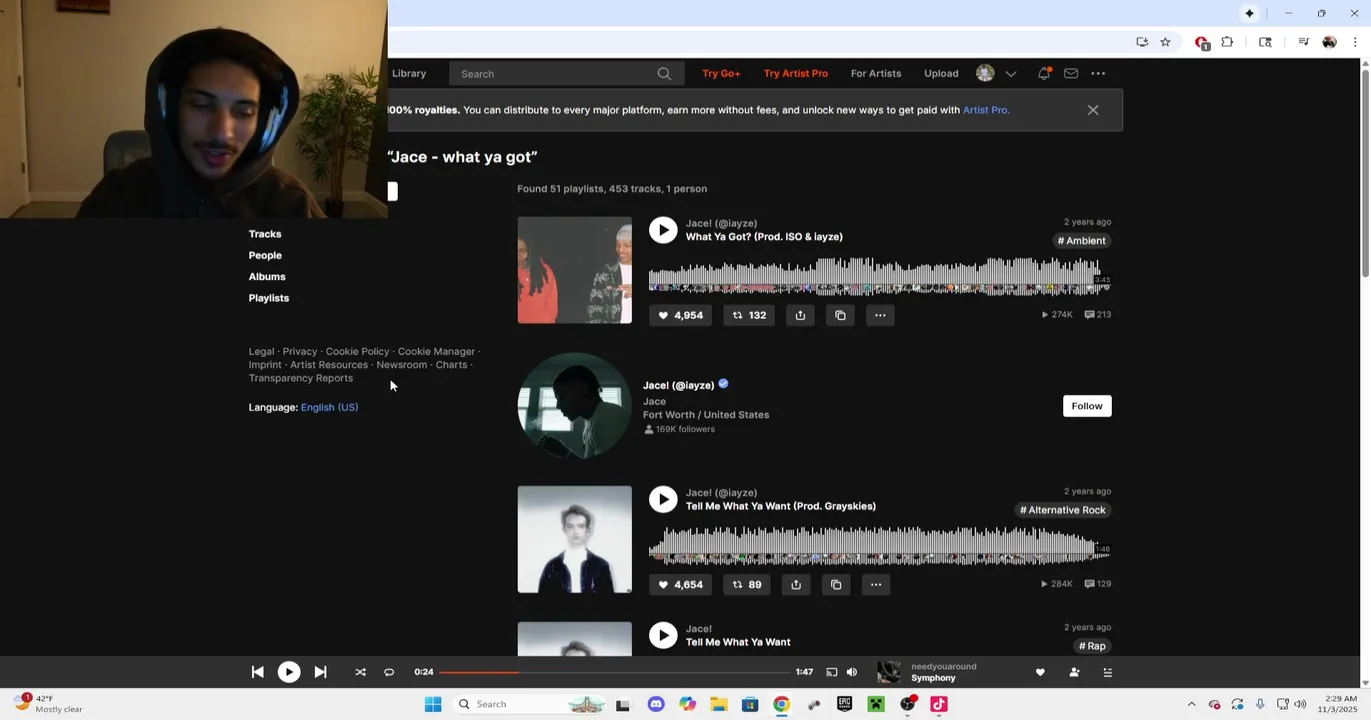
Task: Filter results to People
Action: point(265,255)
